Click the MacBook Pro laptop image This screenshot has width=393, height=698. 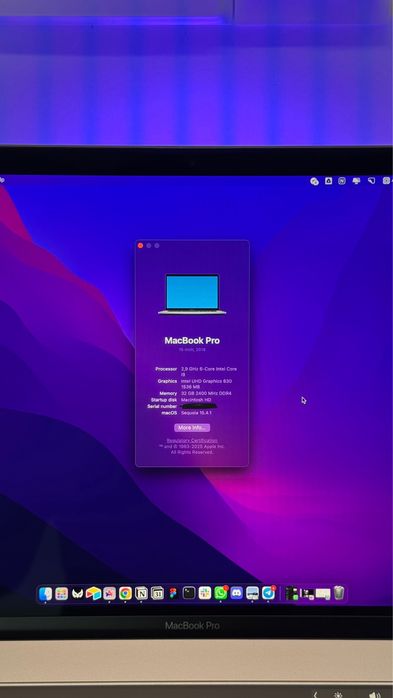[x=192, y=294]
